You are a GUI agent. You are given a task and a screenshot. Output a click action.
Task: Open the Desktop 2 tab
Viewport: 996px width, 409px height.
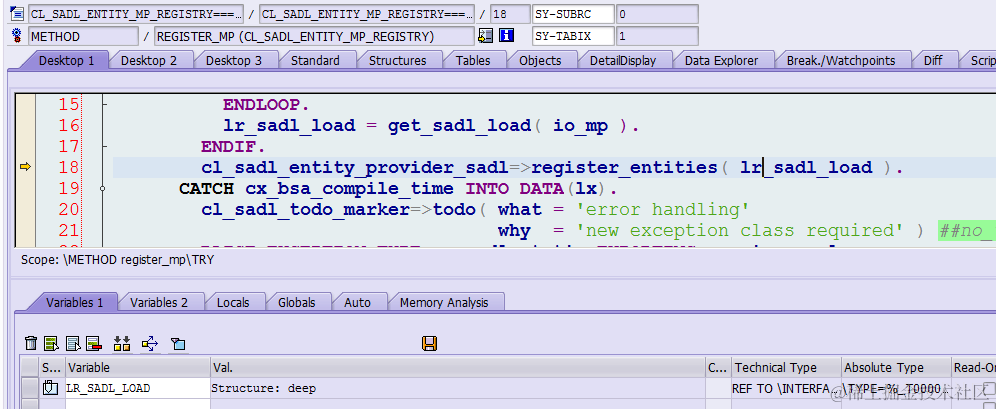[149, 60]
